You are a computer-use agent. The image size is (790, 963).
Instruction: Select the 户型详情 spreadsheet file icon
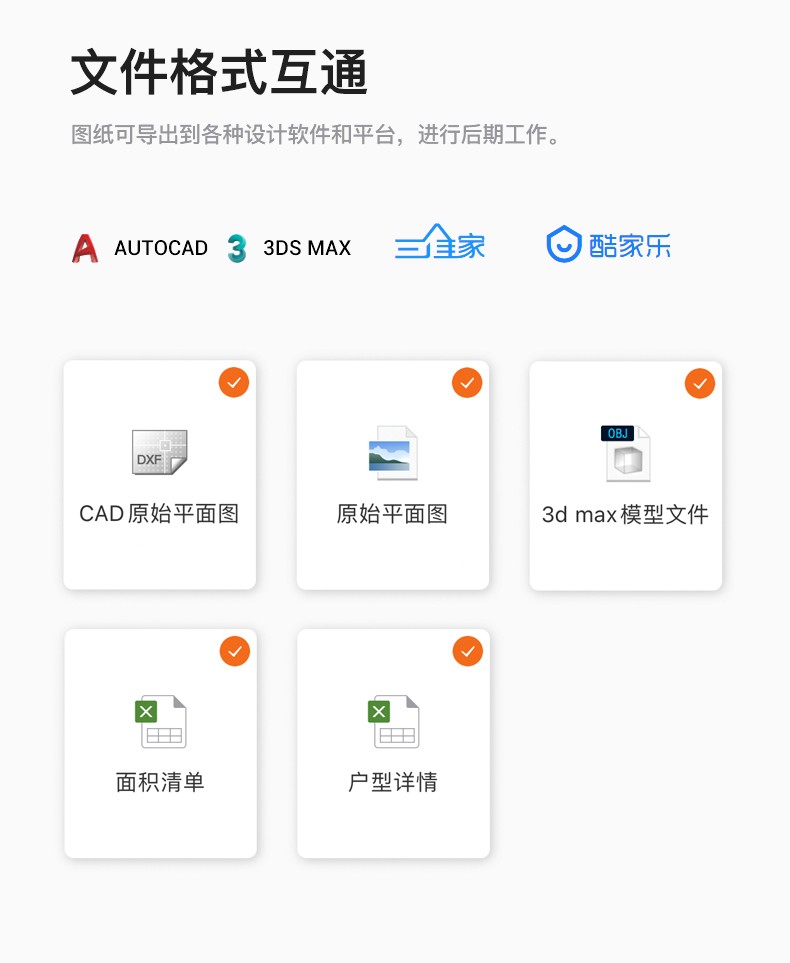[x=393, y=721]
